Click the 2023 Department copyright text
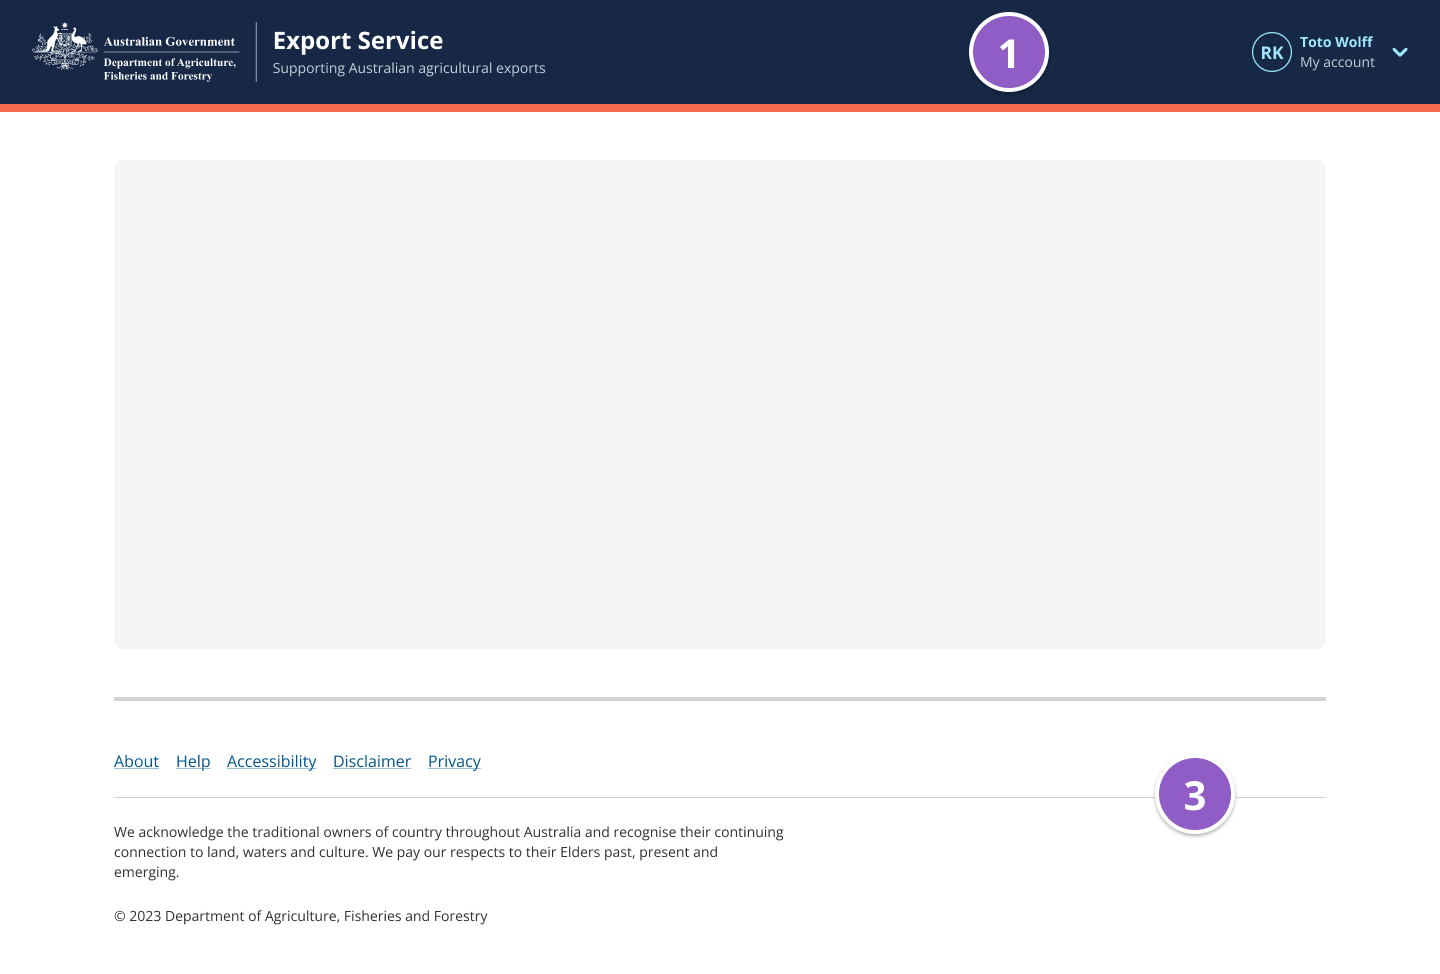Screen dimensions: 1440x974 [300, 915]
